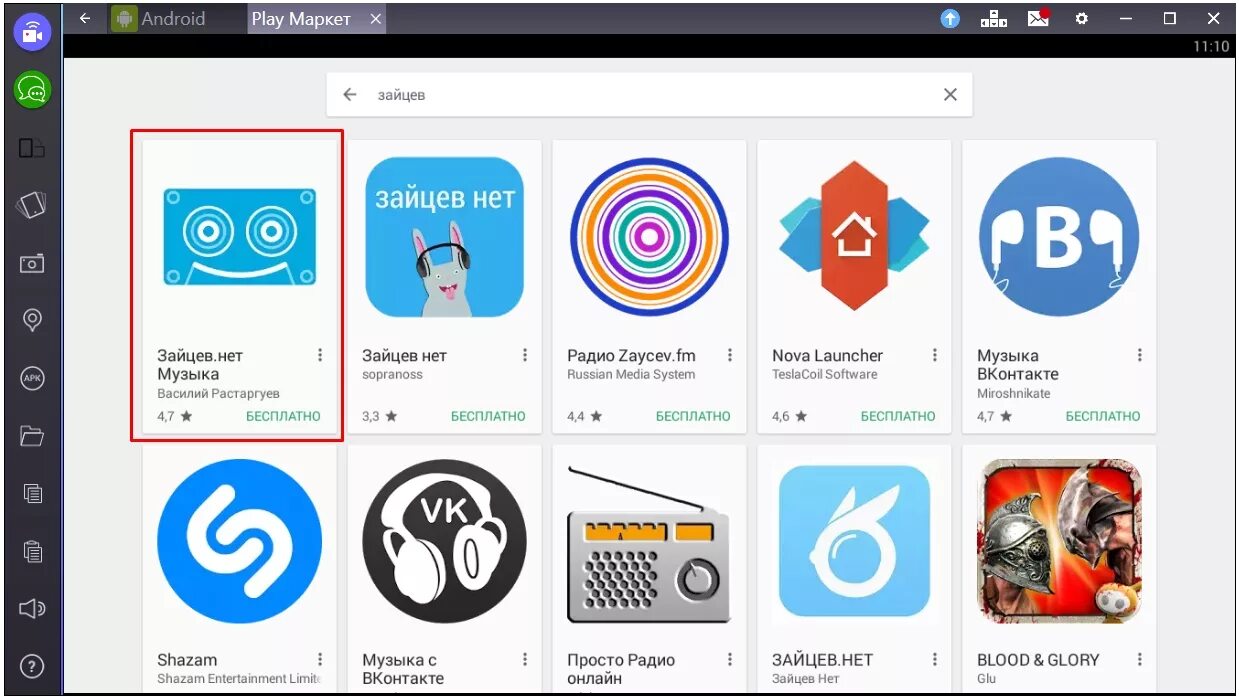Open the mail notification icon
The image size is (1239, 697).
(1039, 17)
